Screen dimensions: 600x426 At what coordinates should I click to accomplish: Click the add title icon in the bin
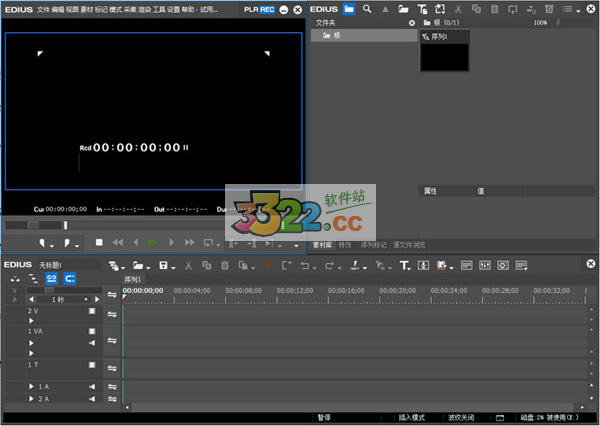pyautogui.click(x=421, y=8)
